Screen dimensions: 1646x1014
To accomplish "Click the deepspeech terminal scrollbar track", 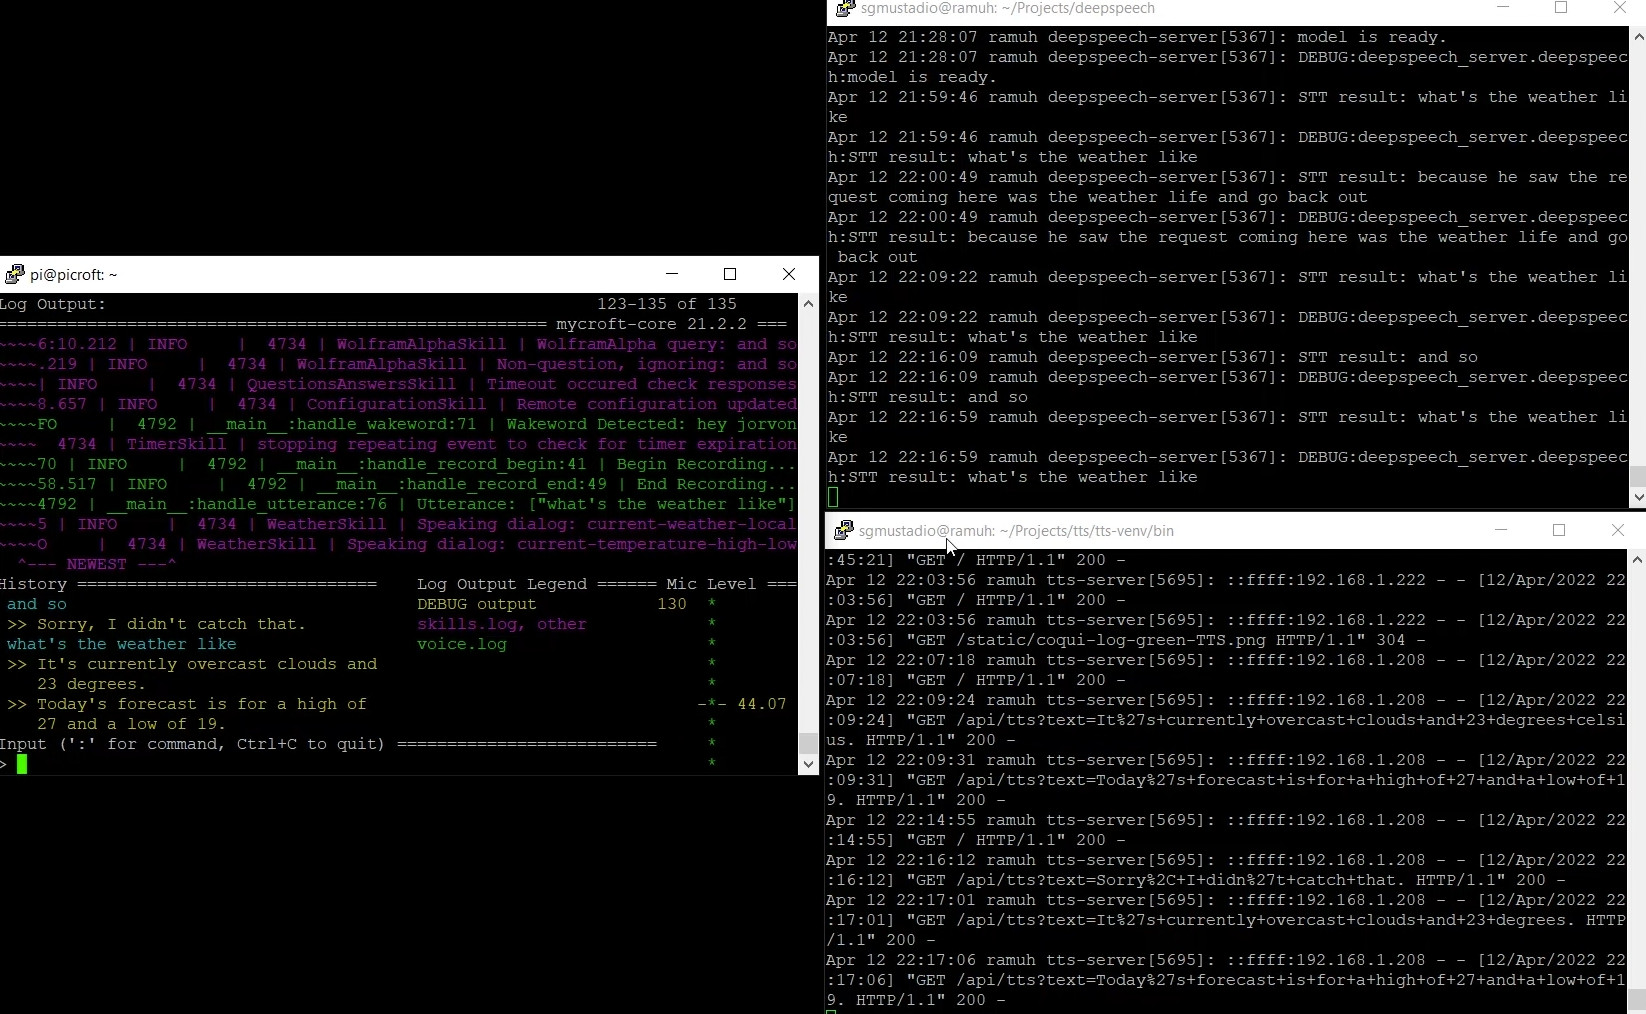I will [1638, 250].
